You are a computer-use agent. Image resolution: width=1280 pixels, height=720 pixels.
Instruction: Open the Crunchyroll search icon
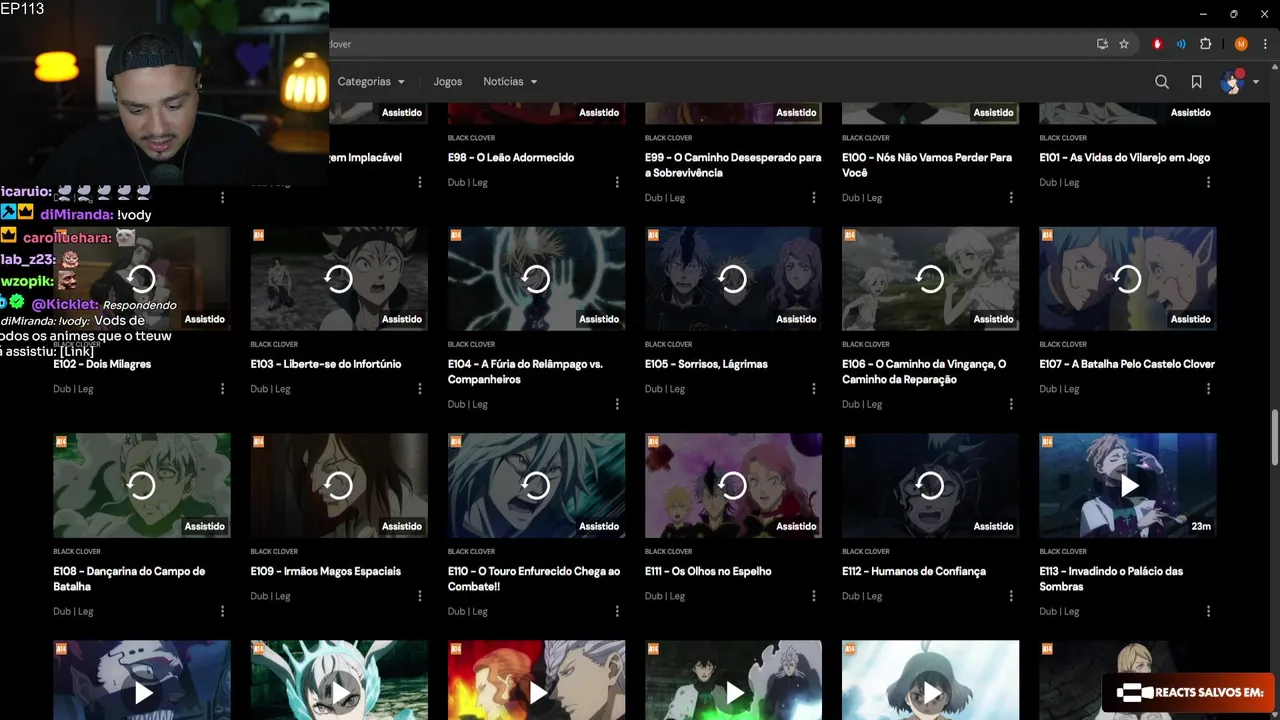click(1162, 82)
